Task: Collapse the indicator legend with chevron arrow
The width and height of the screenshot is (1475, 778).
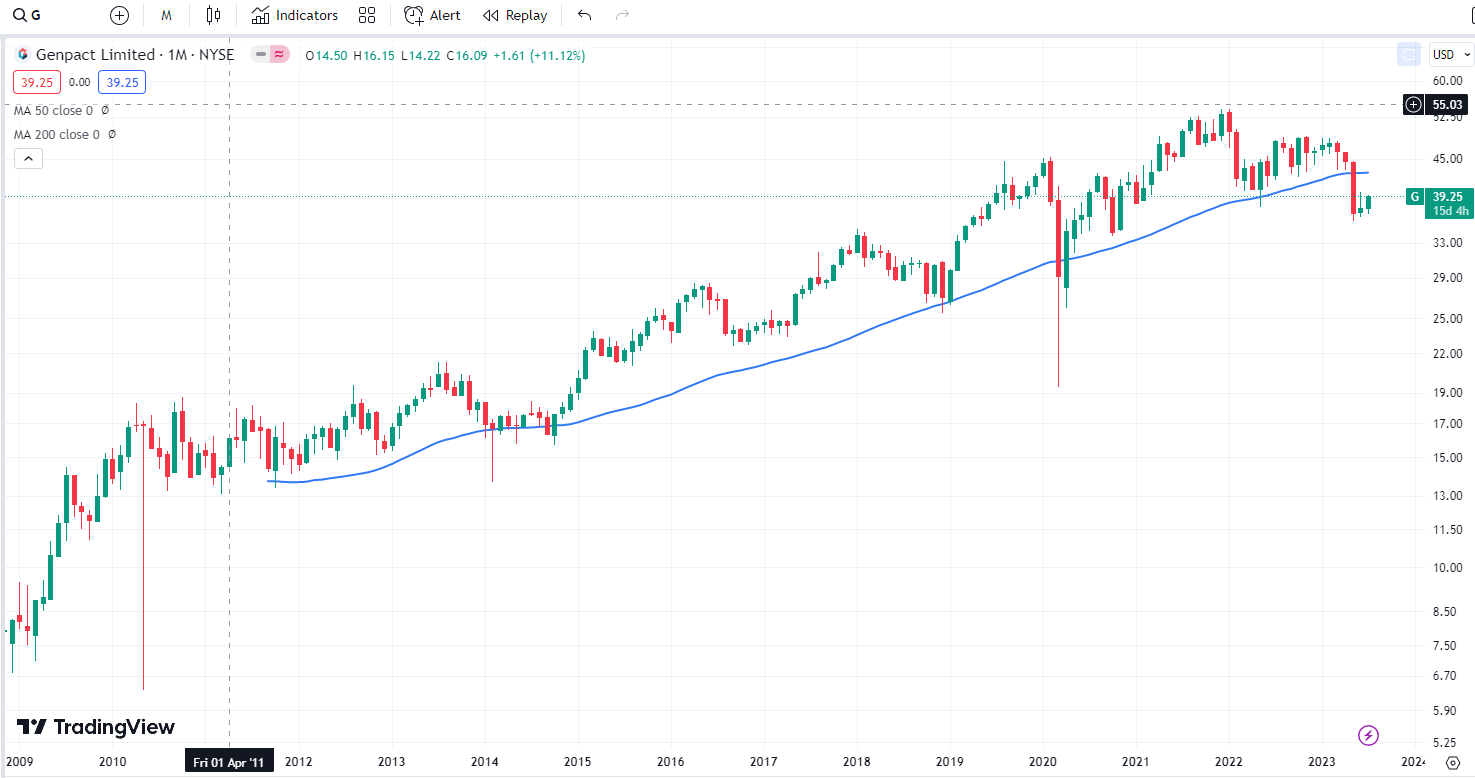Action: click(28, 158)
